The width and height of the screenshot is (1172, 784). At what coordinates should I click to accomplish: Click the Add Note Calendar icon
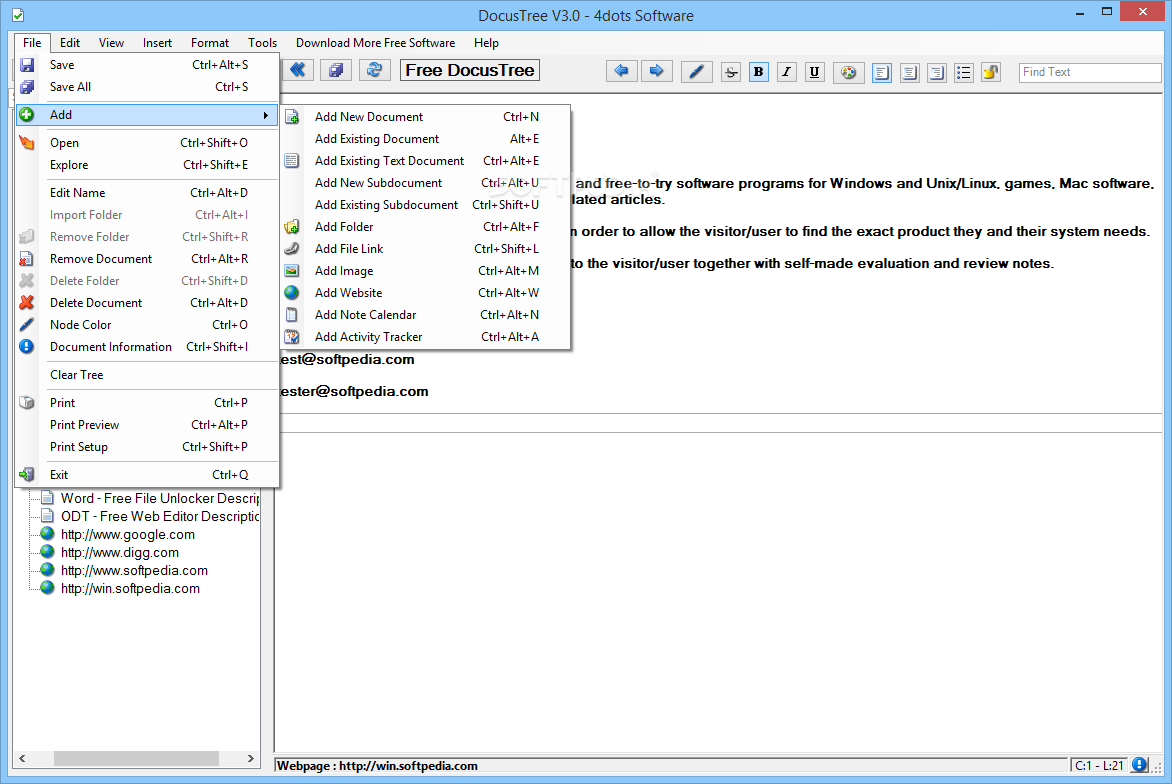(x=292, y=315)
